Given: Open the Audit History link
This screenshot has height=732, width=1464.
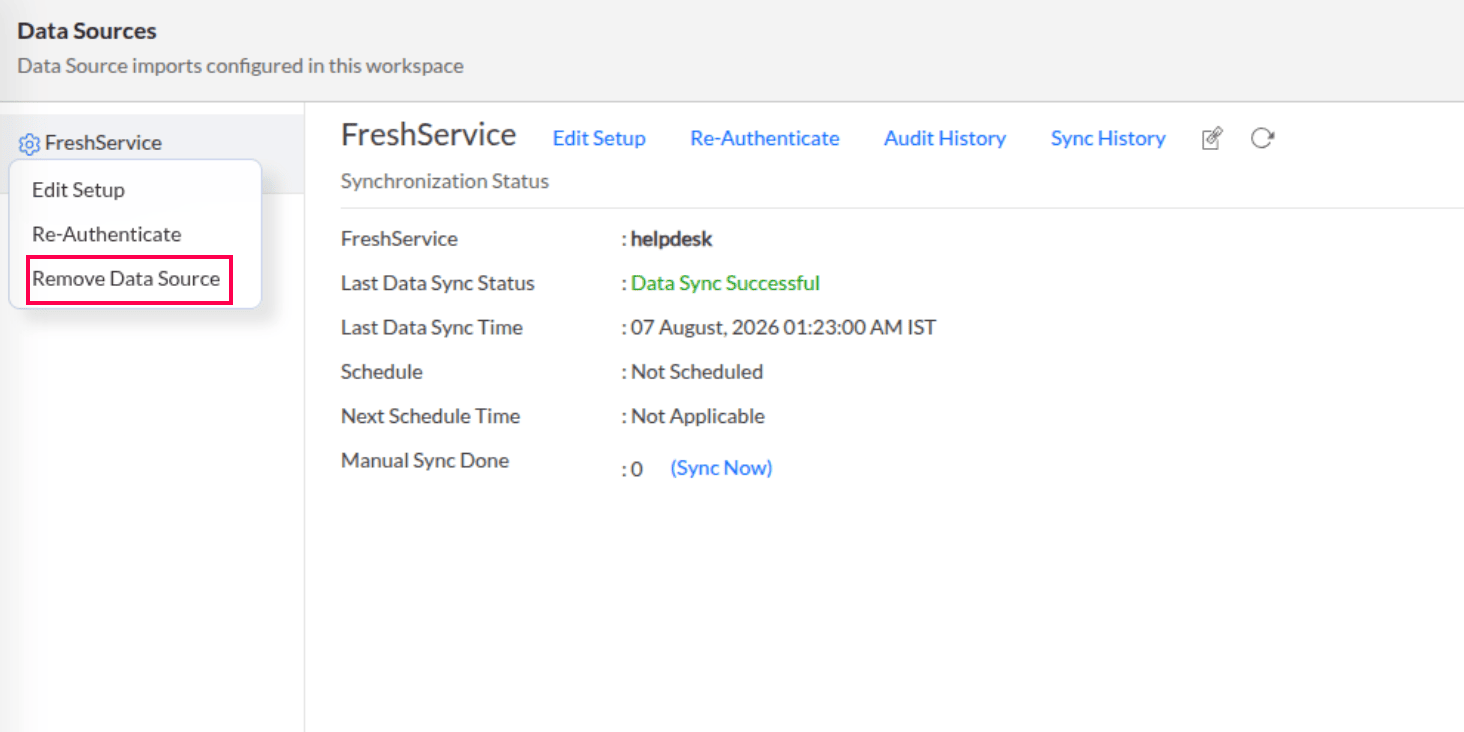Looking at the screenshot, I should (x=945, y=139).
